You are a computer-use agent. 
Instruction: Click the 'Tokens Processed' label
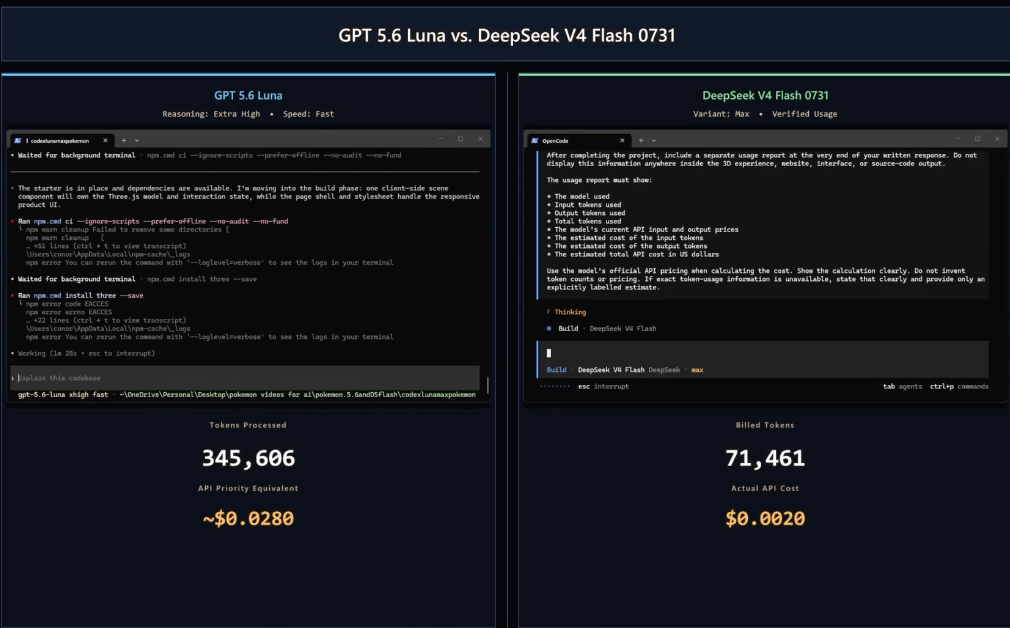coord(248,425)
